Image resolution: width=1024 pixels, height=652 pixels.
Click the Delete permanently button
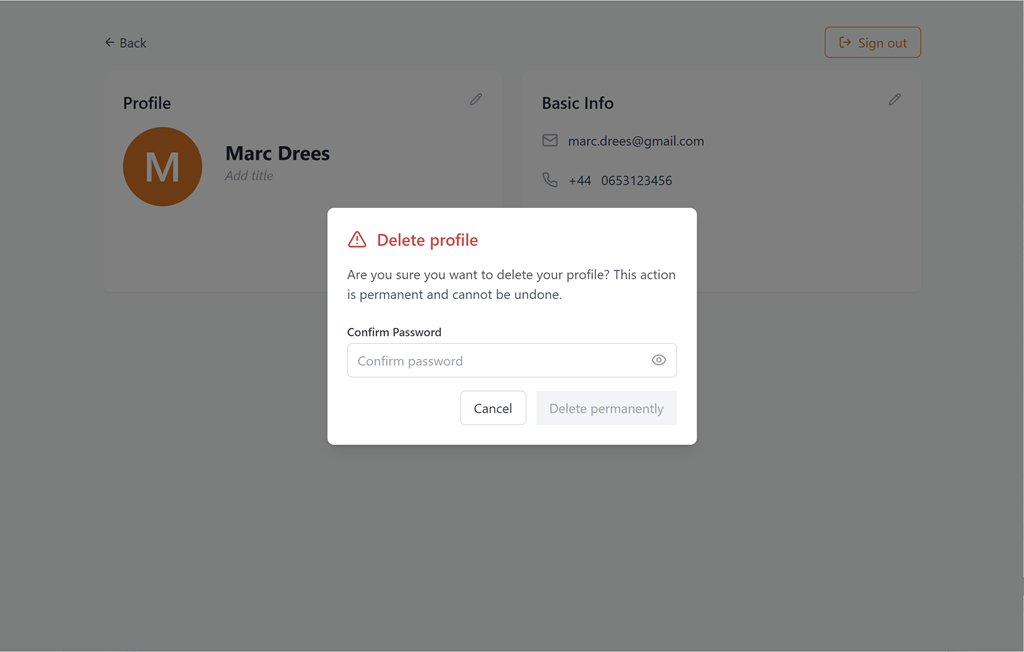pyautogui.click(x=606, y=408)
